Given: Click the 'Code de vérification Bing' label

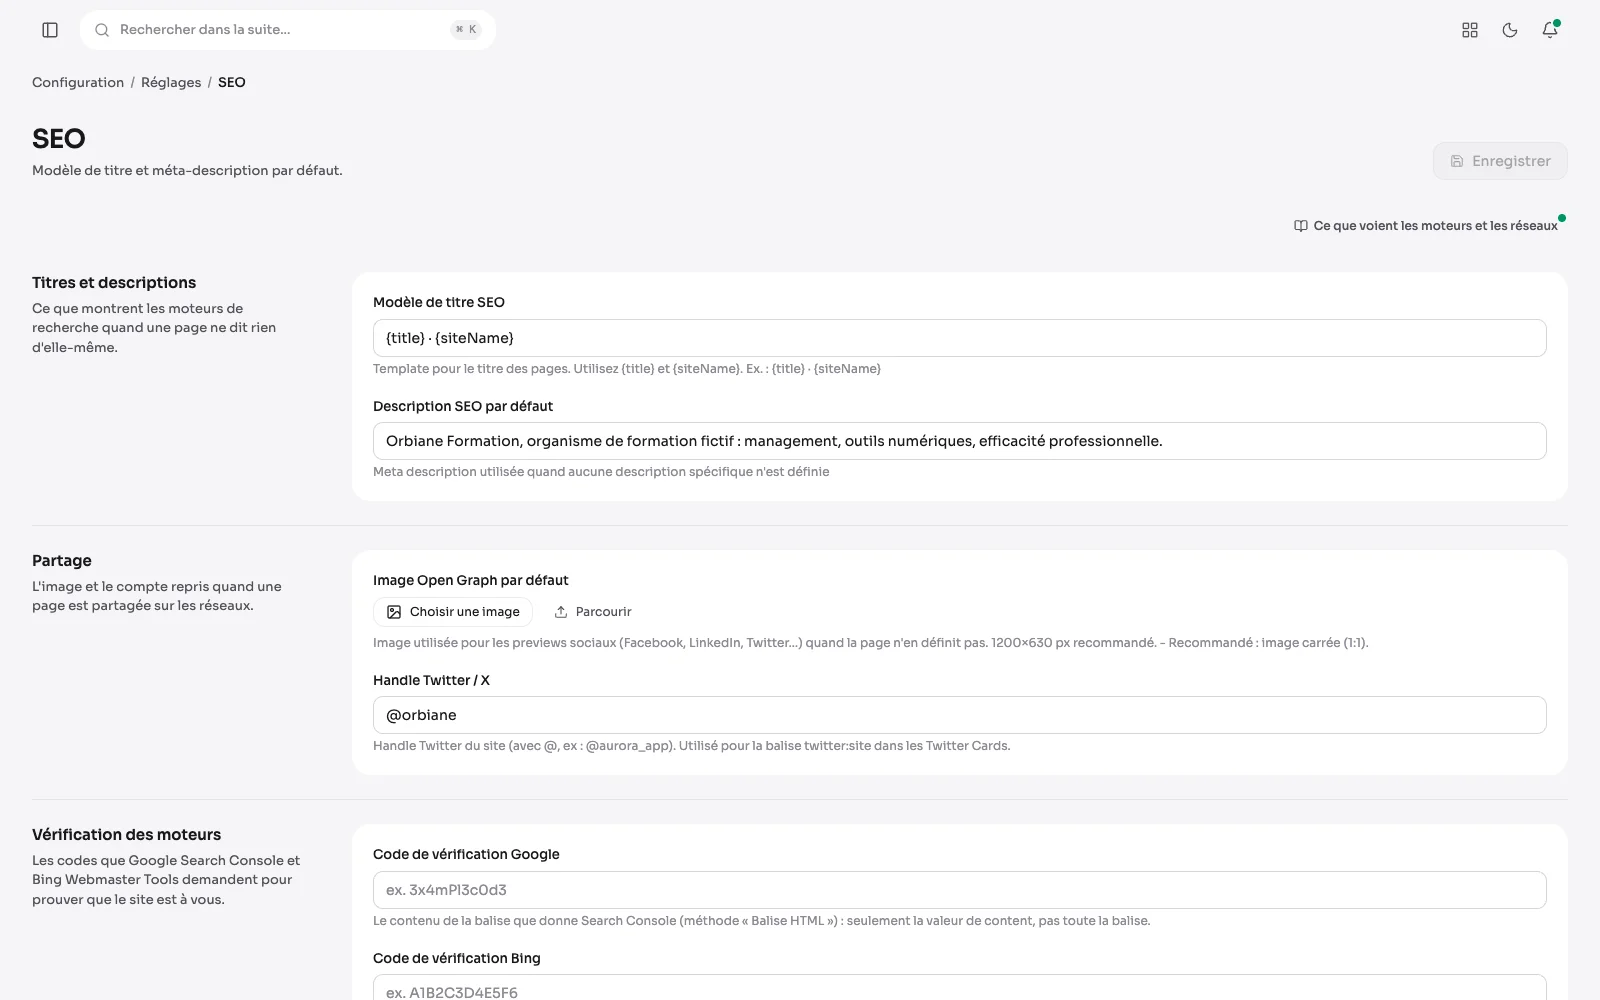Looking at the screenshot, I should (x=457, y=958).
